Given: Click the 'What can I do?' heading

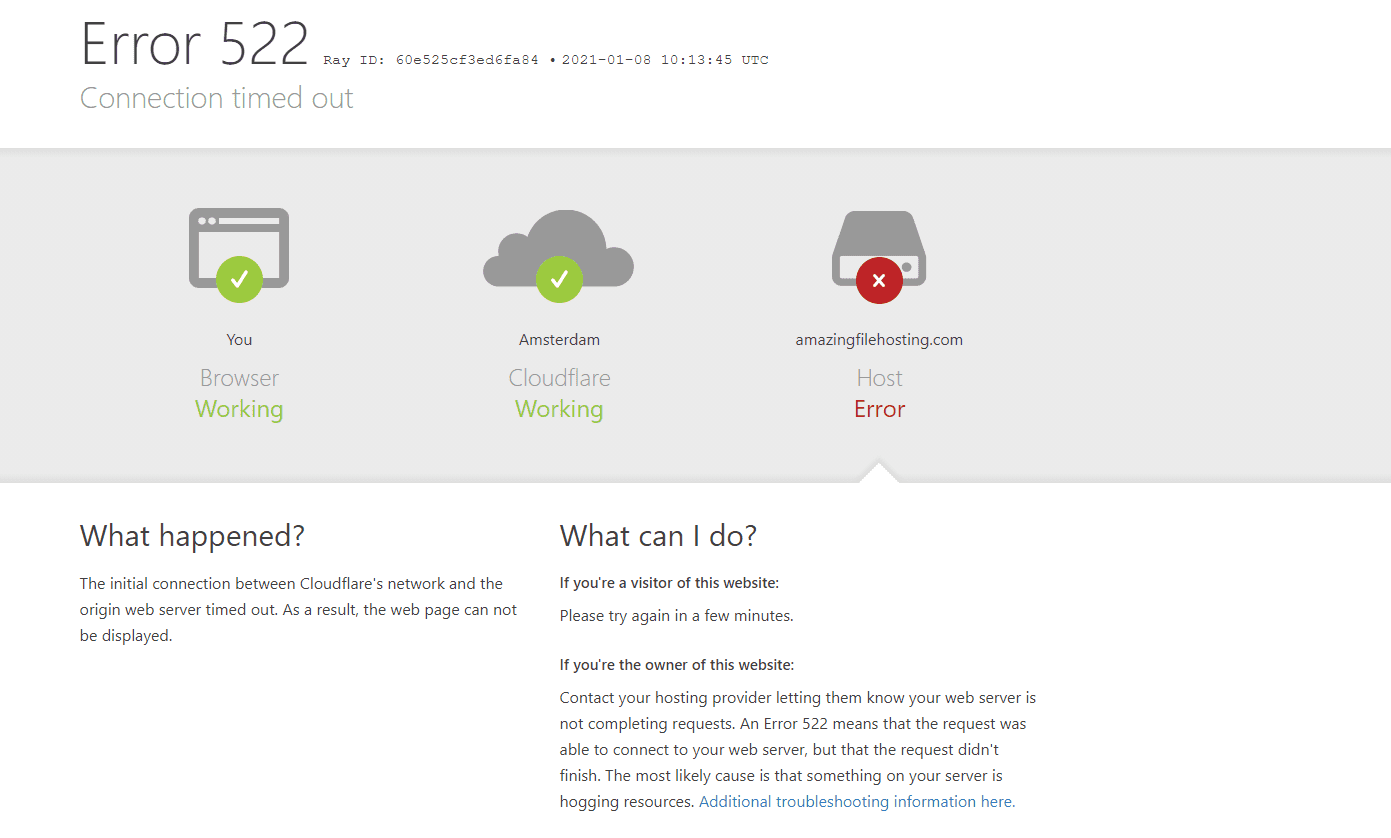Looking at the screenshot, I should (658, 536).
